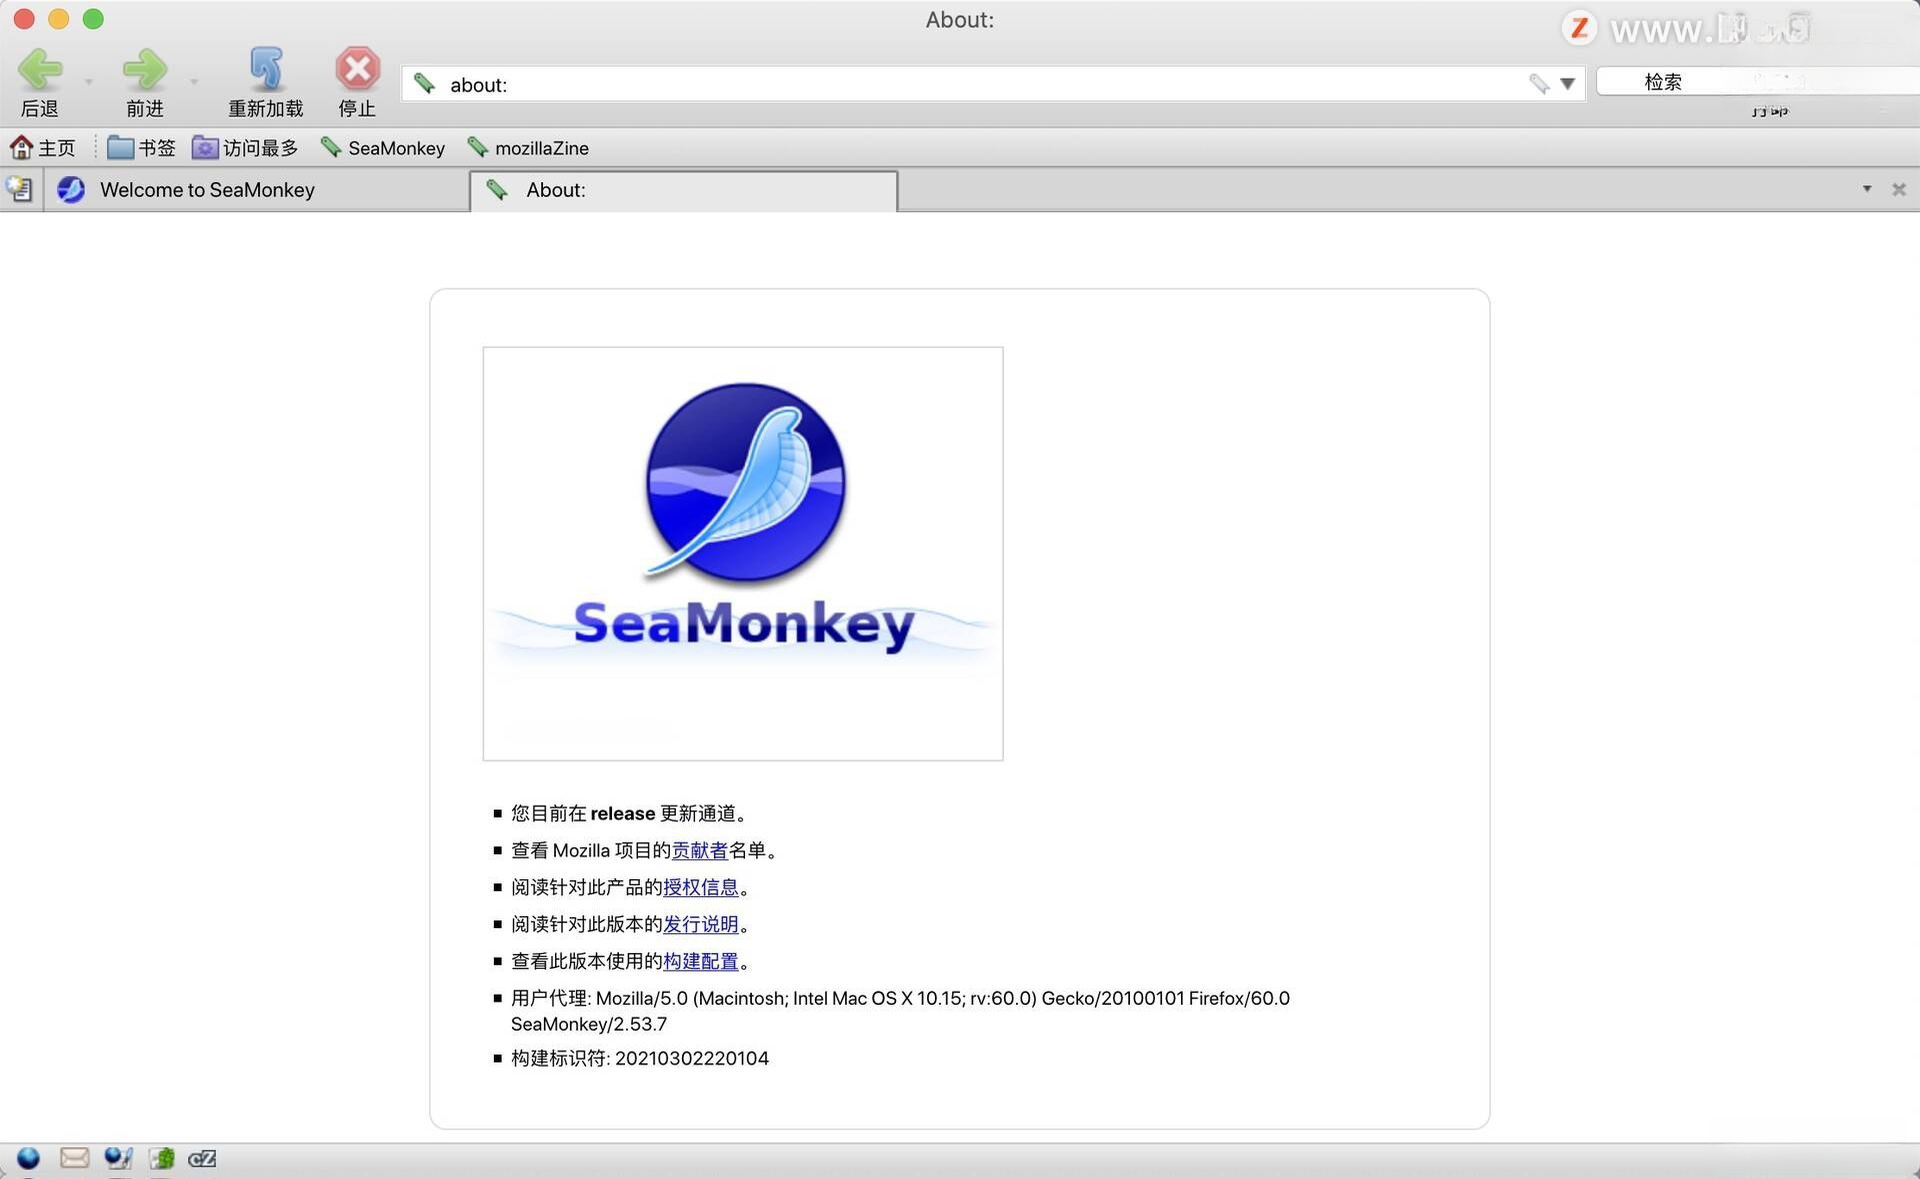This screenshot has height=1179, width=1920.
Task: Open the 发行说明 release notes link
Action: coord(700,924)
